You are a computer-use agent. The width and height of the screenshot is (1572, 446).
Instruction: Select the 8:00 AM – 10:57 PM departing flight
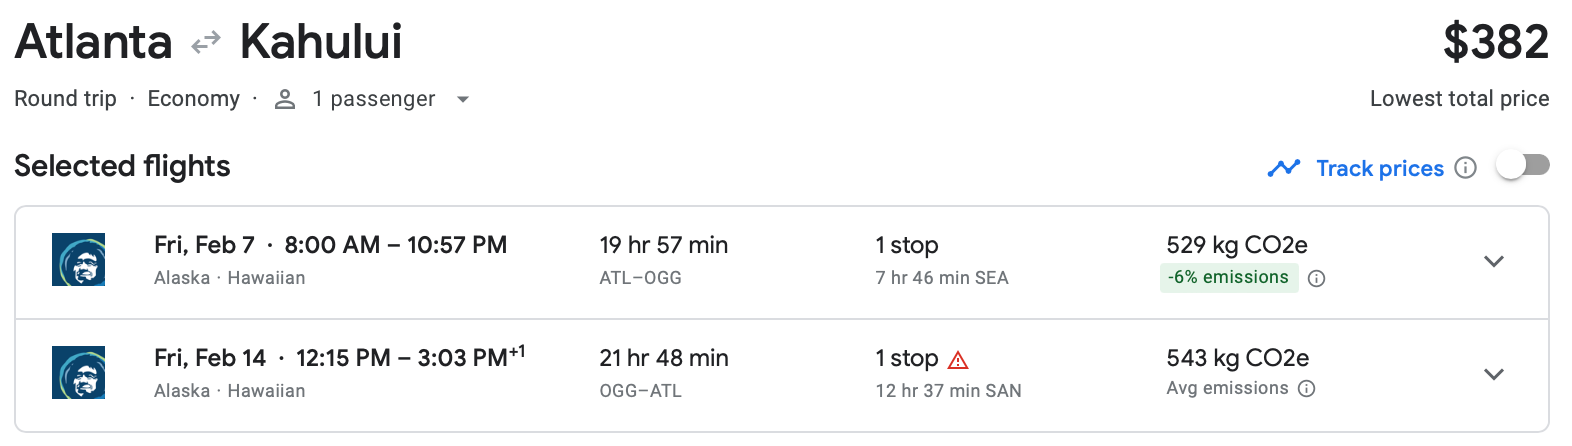point(395,245)
